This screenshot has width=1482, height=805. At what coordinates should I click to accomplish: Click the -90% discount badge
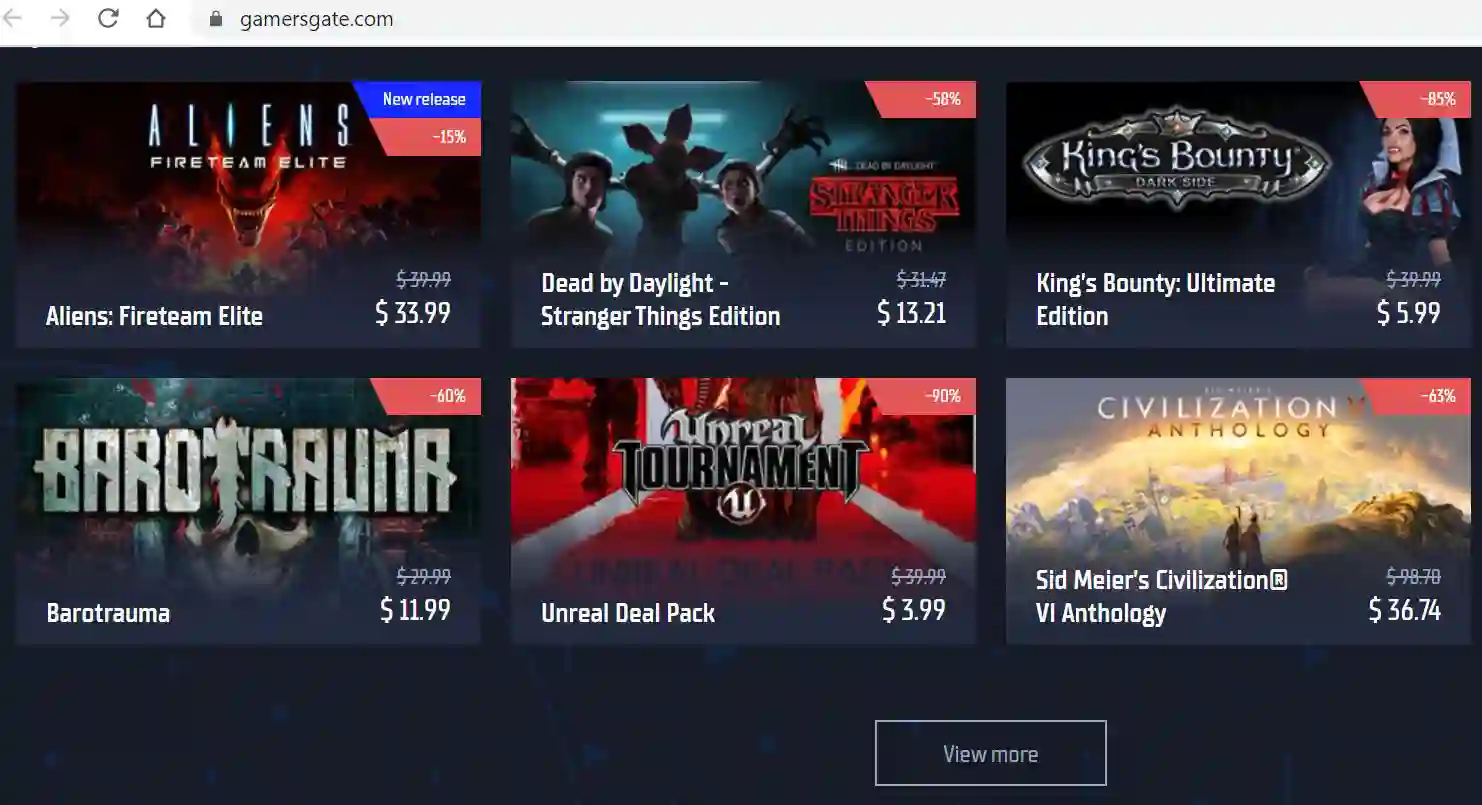pyautogui.click(x=942, y=396)
